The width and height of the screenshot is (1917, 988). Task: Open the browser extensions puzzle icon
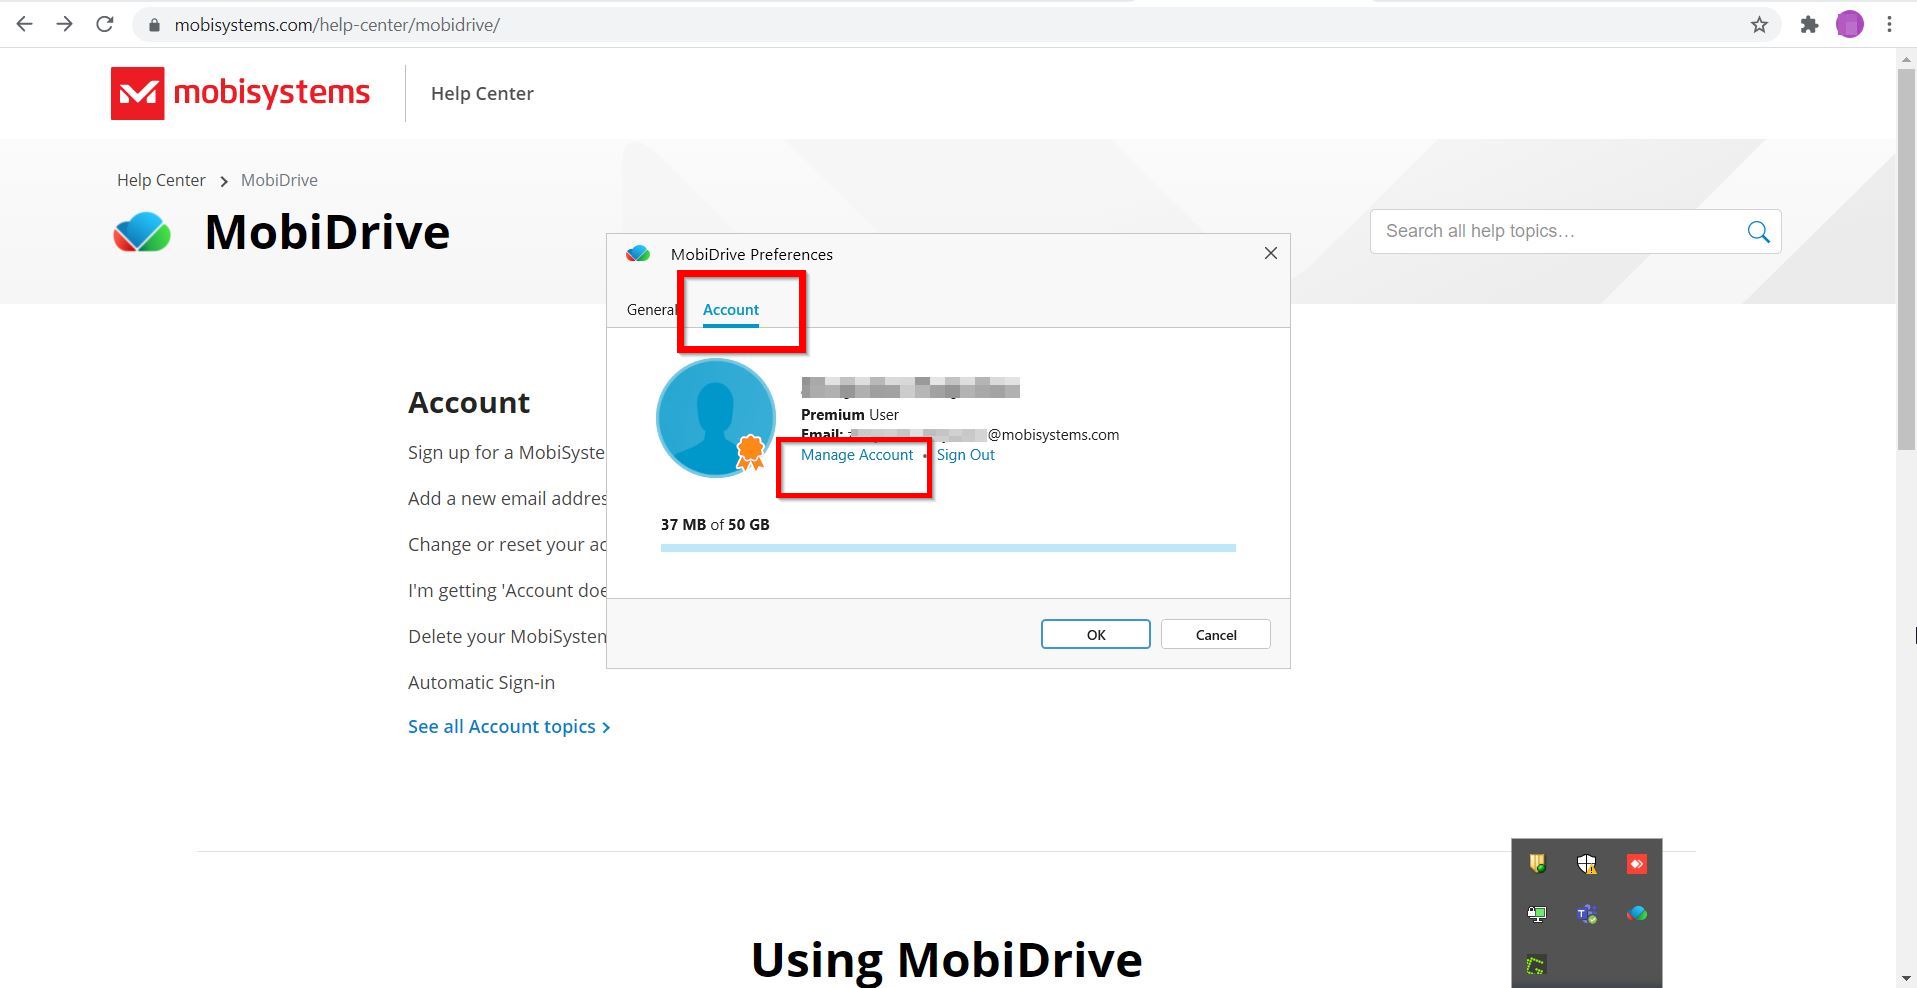click(1809, 25)
